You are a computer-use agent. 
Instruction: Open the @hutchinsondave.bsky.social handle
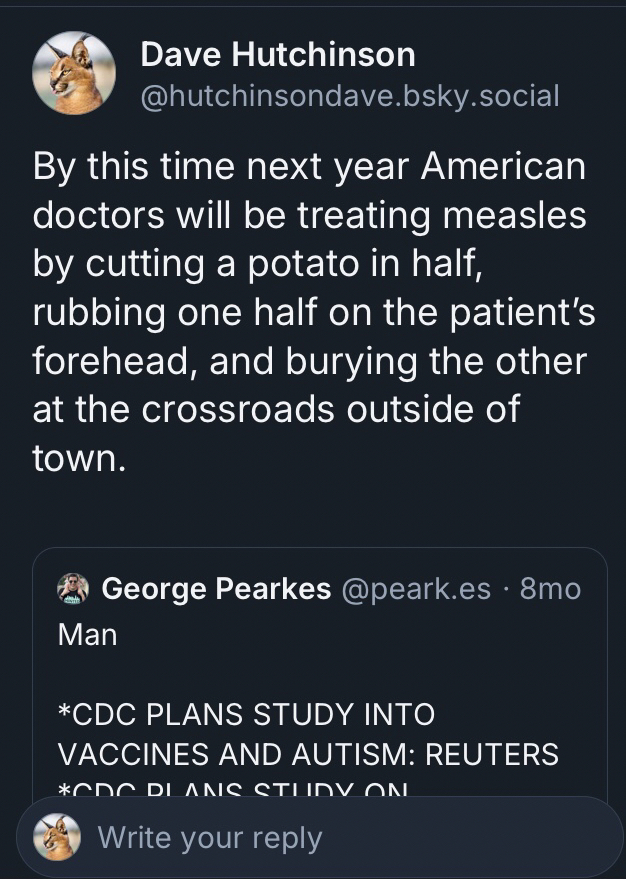(349, 95)
